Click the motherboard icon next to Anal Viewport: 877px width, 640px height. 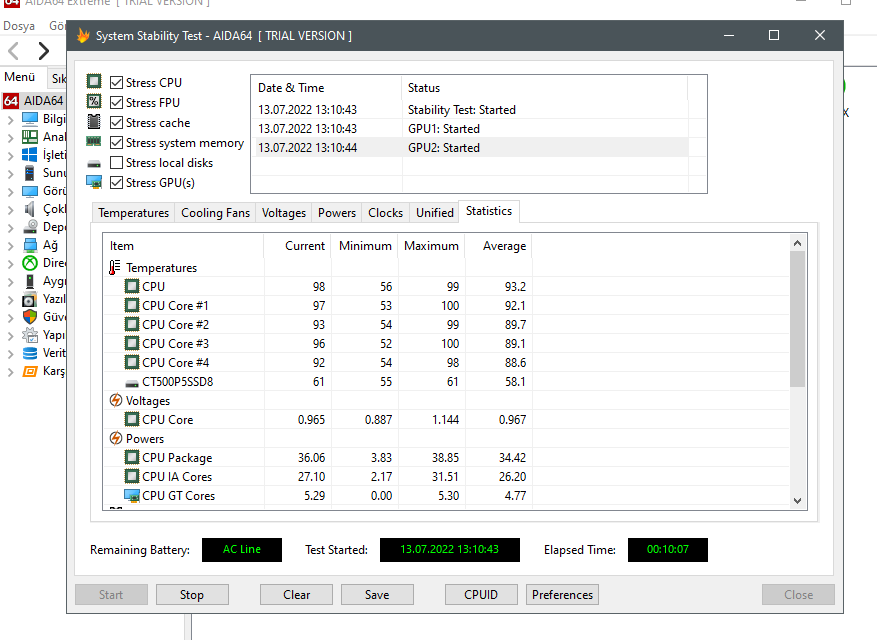(x=30, y=137)
